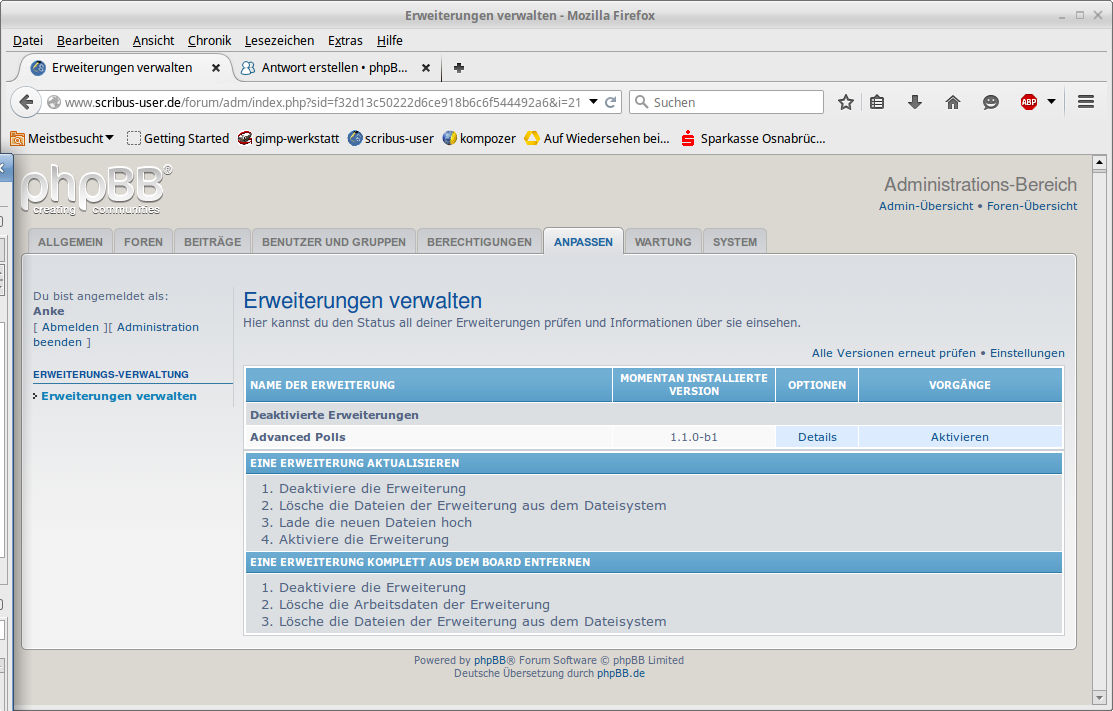Switch to the BENUTZER UND GRUPPEN tab
The width and height of the screenshot is (1113, 711).
click(334, 242)
